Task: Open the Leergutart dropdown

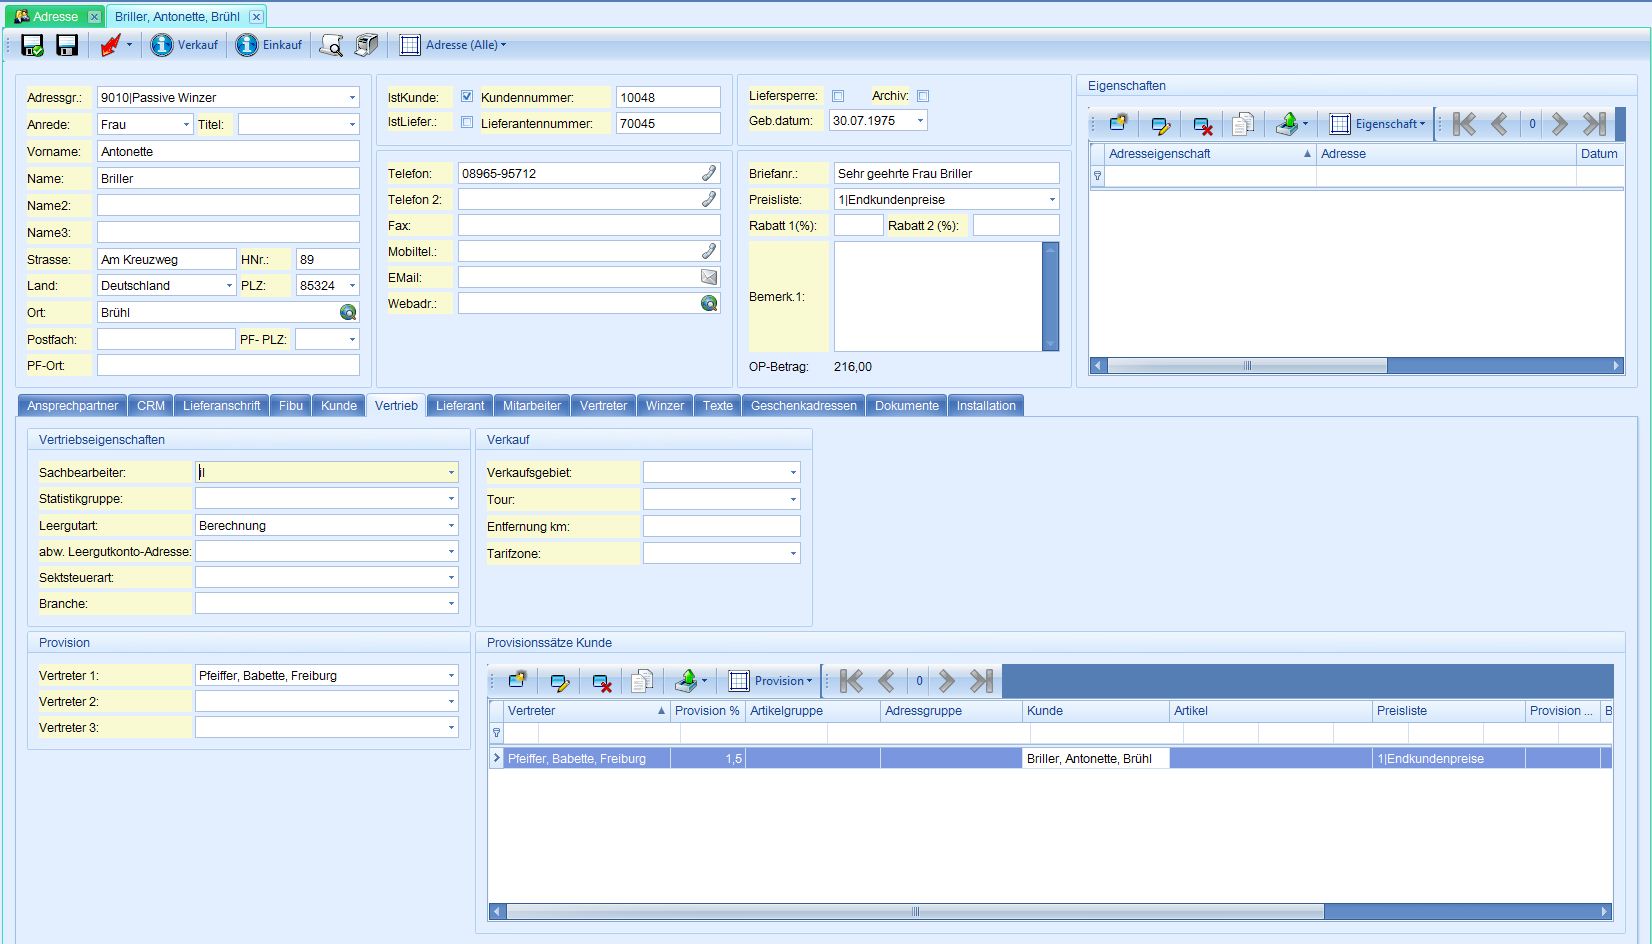Action: (451, 525)
